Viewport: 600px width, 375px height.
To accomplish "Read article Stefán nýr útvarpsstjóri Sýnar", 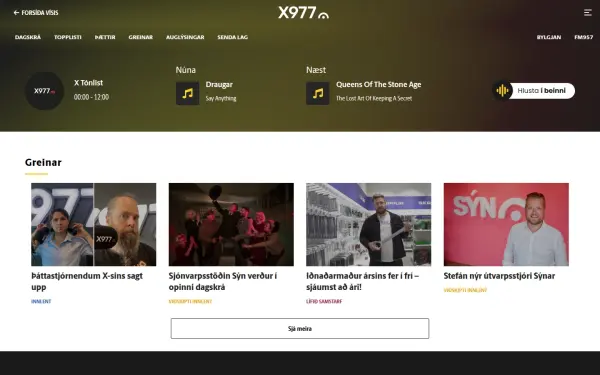I will 499,276.
